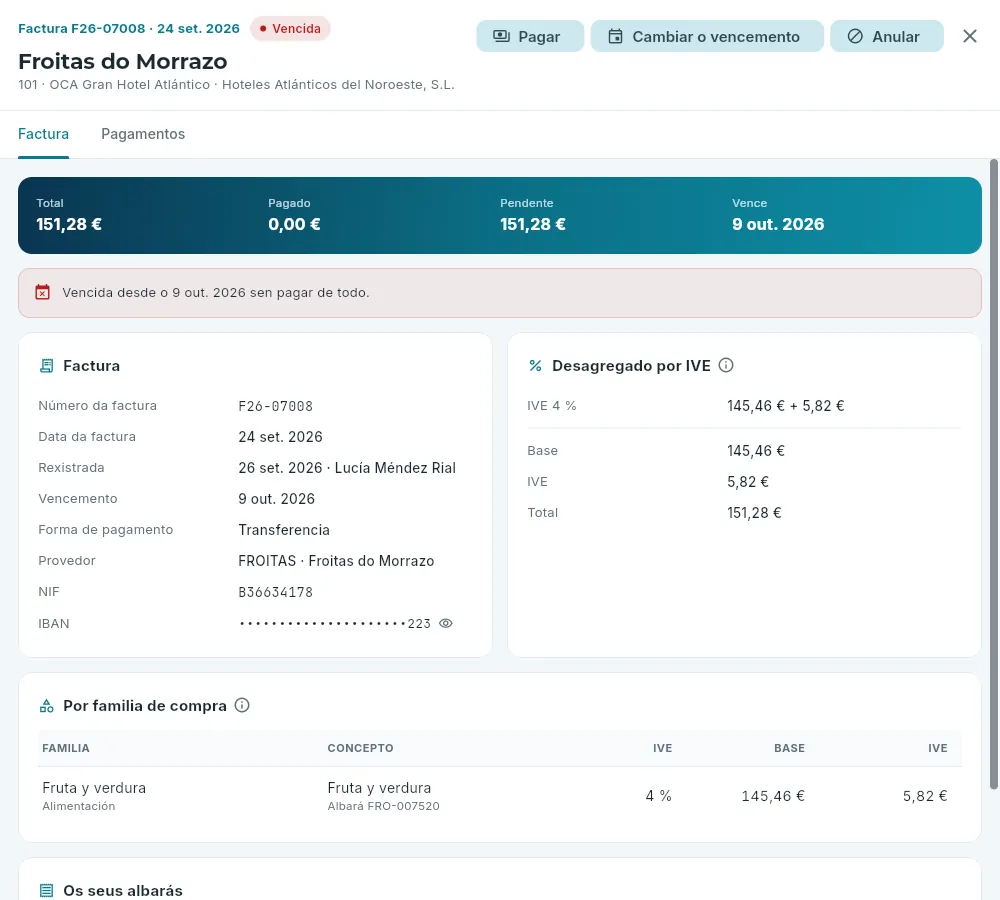Close the invoice detail panel

click(x=969, y=36)
